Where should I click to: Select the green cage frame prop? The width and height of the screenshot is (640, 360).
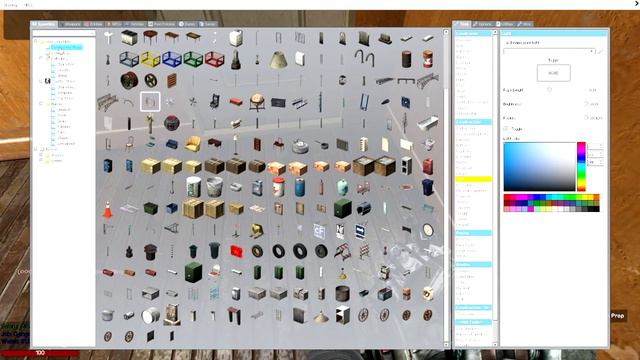[193, 60]
